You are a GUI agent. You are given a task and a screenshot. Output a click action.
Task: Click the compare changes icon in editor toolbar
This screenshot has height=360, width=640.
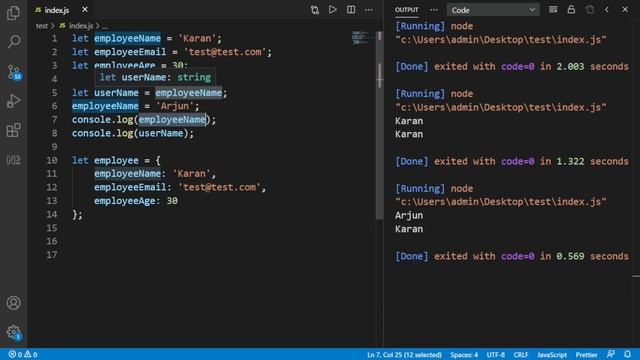(314, 10)
